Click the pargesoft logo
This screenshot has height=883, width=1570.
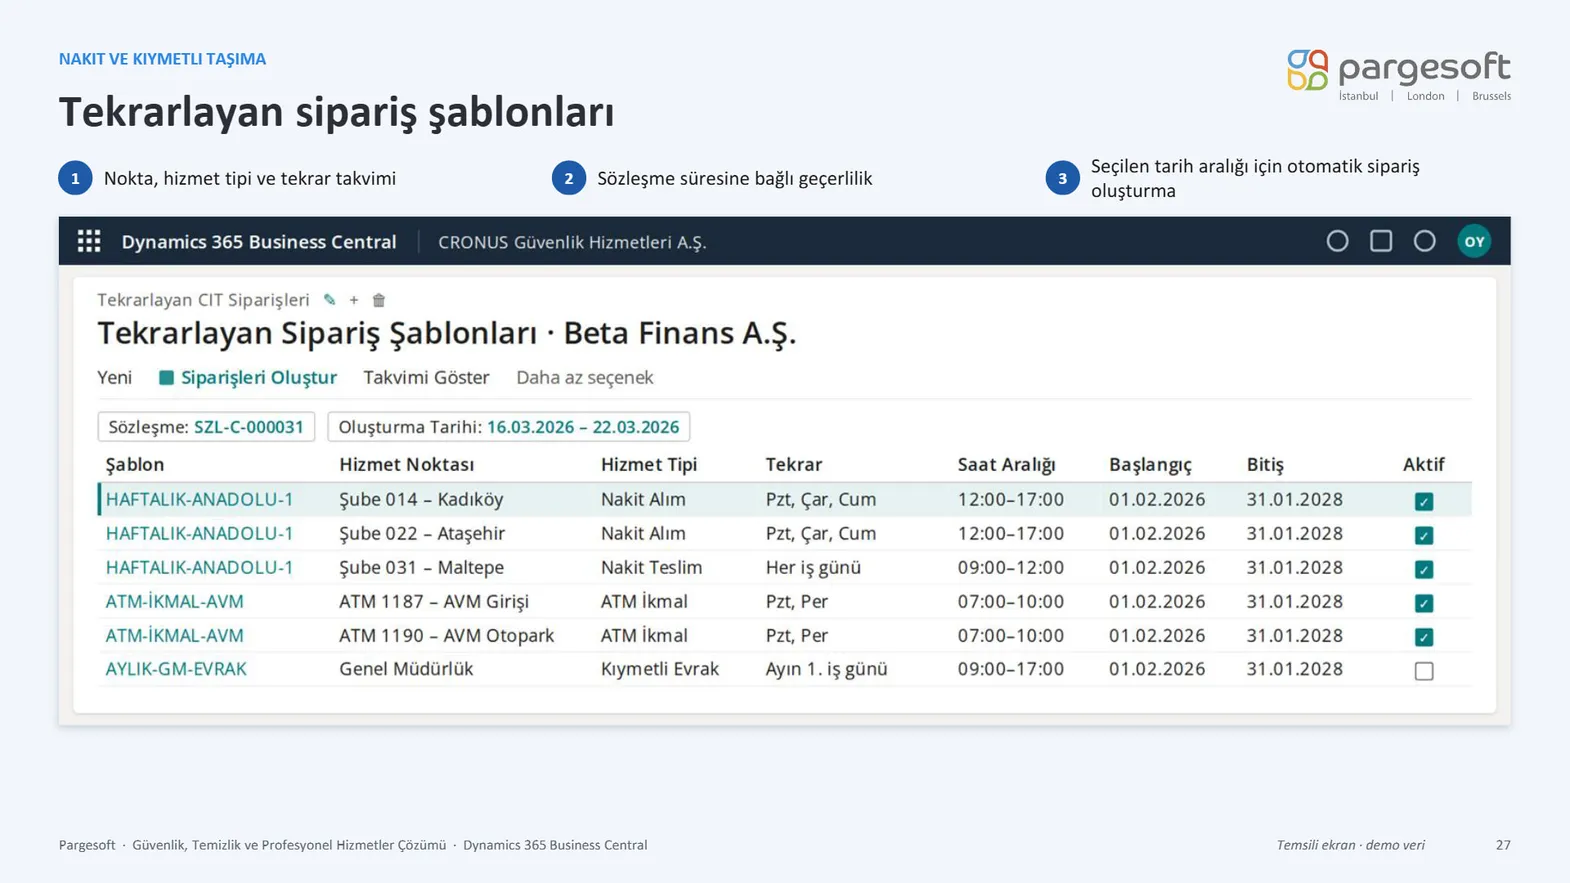point(1398,74)
